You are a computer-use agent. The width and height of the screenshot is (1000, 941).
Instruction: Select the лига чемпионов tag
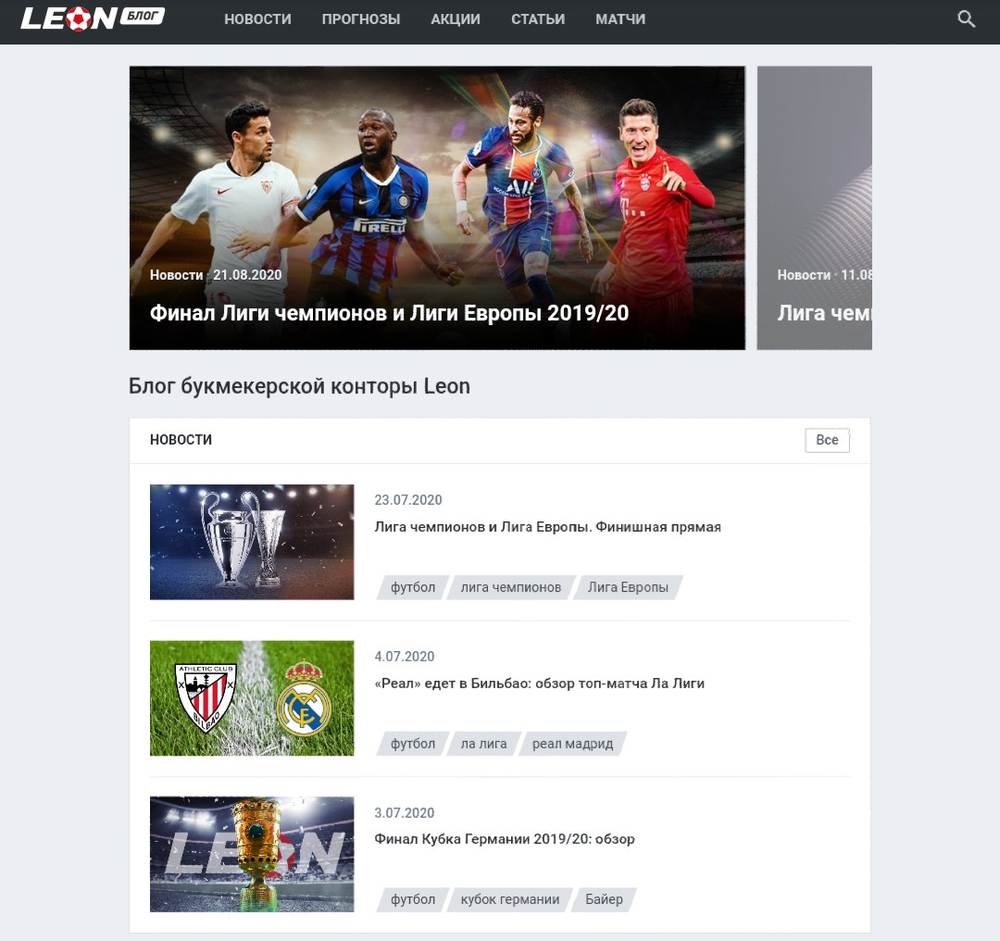[511, 587]
